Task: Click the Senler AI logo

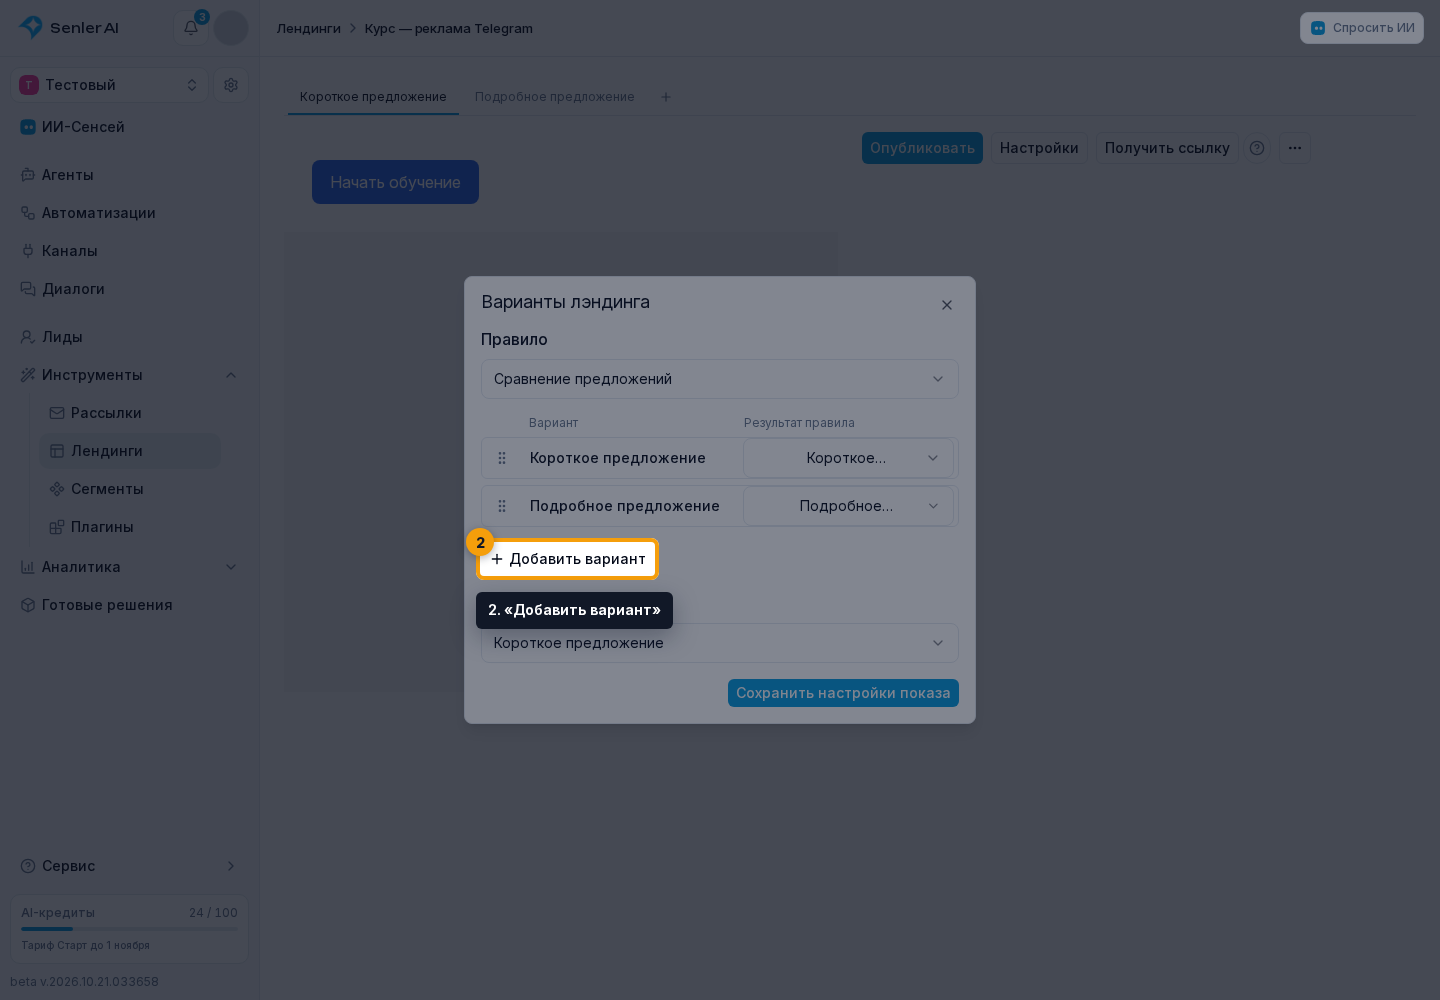Action: 69,28
